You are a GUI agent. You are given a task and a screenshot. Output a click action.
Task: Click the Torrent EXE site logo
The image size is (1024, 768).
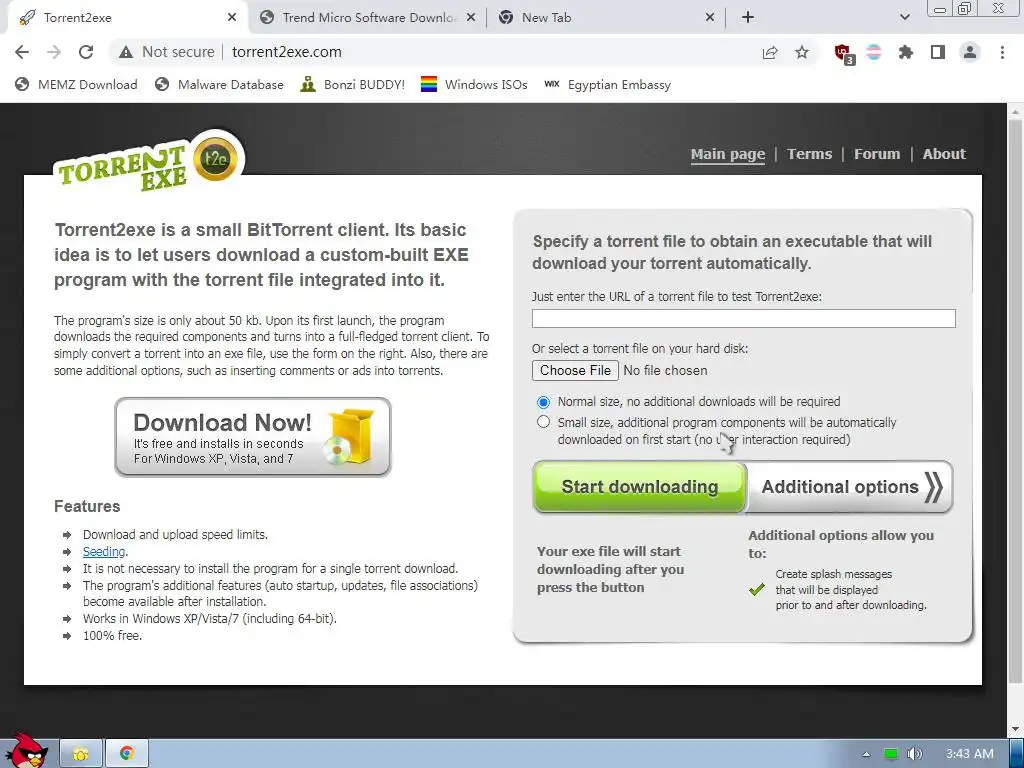(x=149, y=163)
